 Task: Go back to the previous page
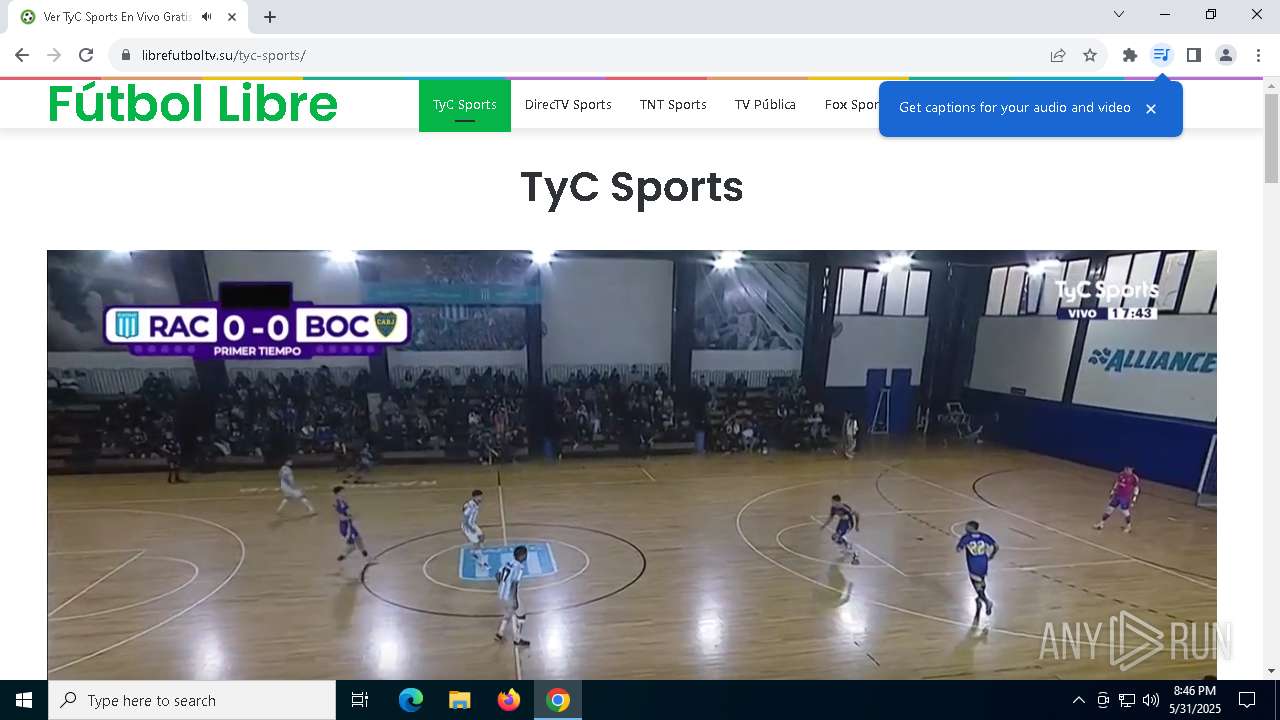[x=22, y=55]
